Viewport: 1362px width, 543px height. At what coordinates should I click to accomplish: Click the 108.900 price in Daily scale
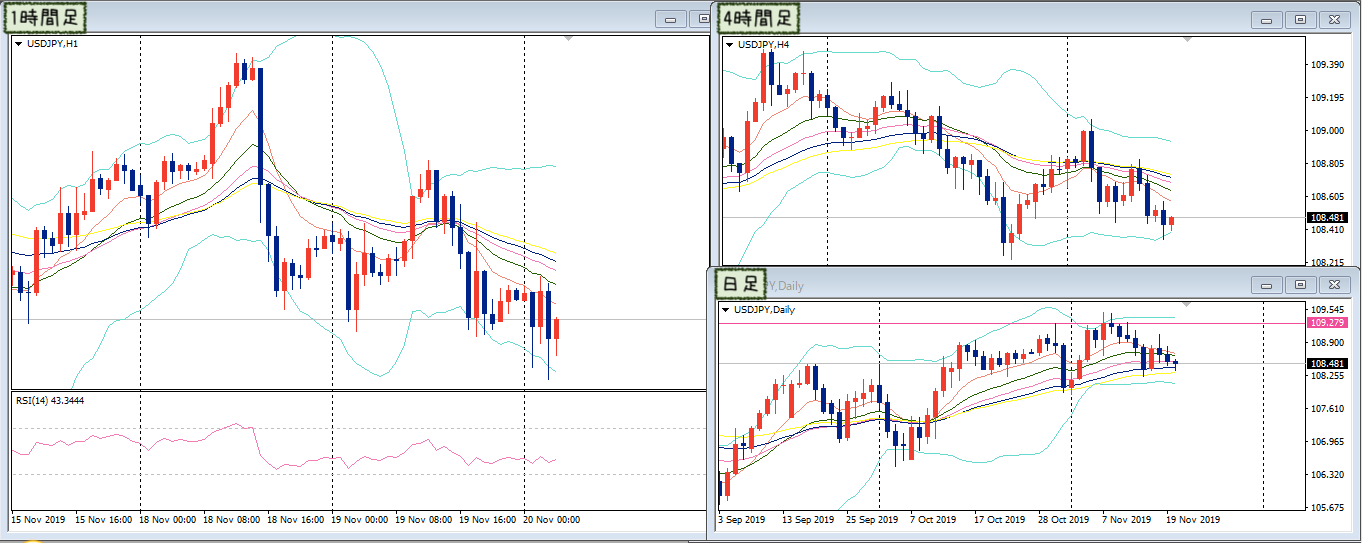coord(1326,342)
